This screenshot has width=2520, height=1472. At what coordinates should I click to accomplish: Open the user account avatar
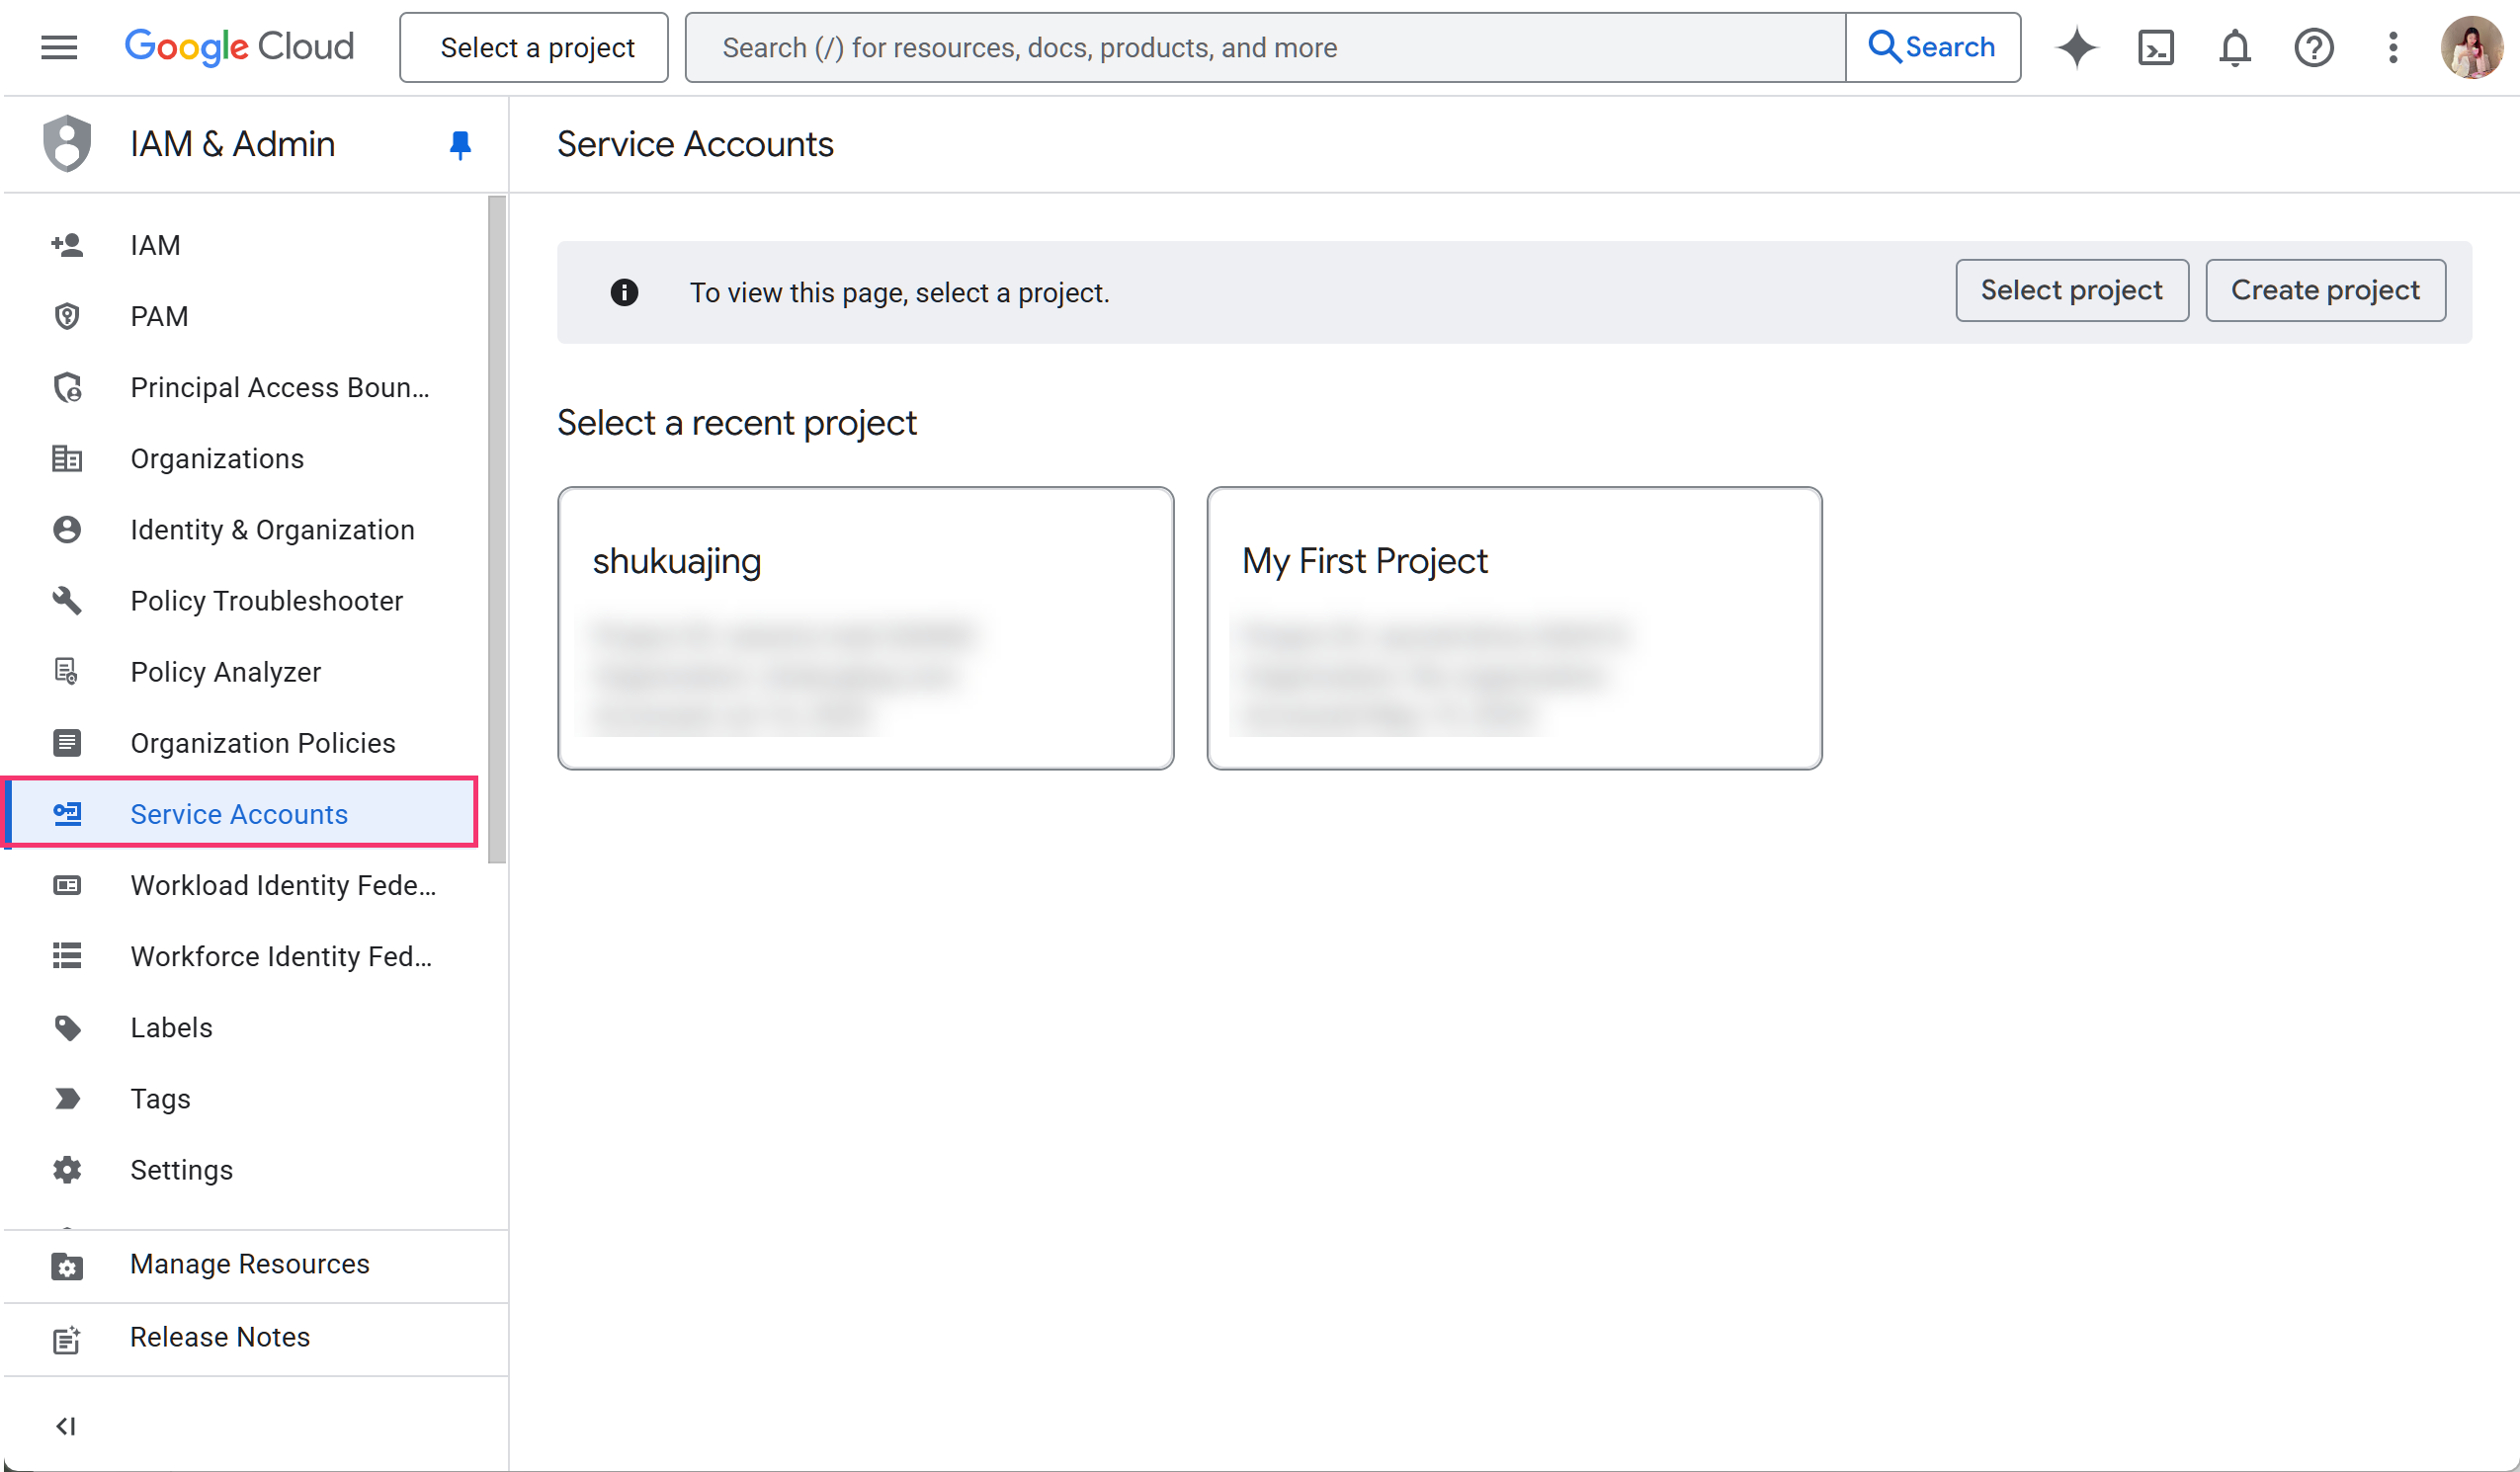[x=2471, y=47]
